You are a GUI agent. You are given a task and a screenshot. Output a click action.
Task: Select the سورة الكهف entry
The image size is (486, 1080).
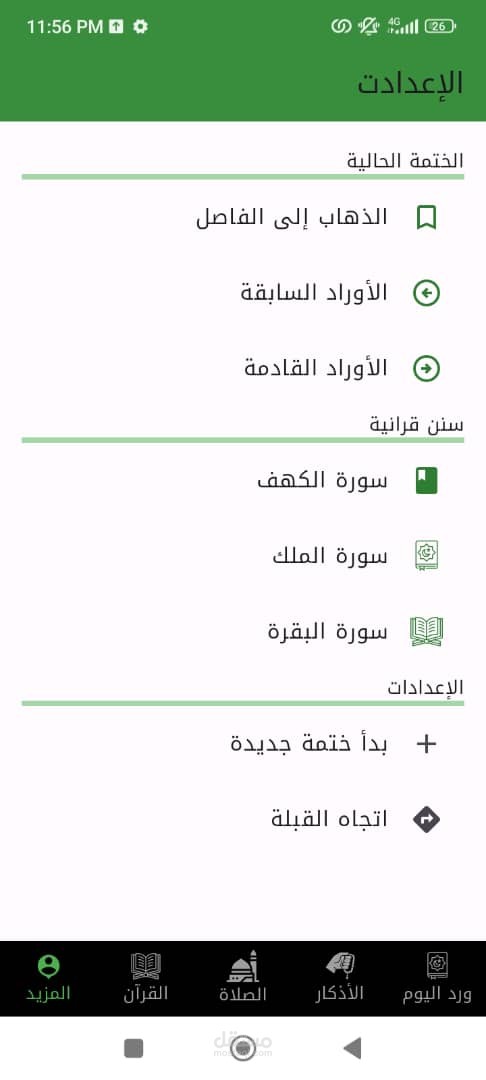click(243, 481)
